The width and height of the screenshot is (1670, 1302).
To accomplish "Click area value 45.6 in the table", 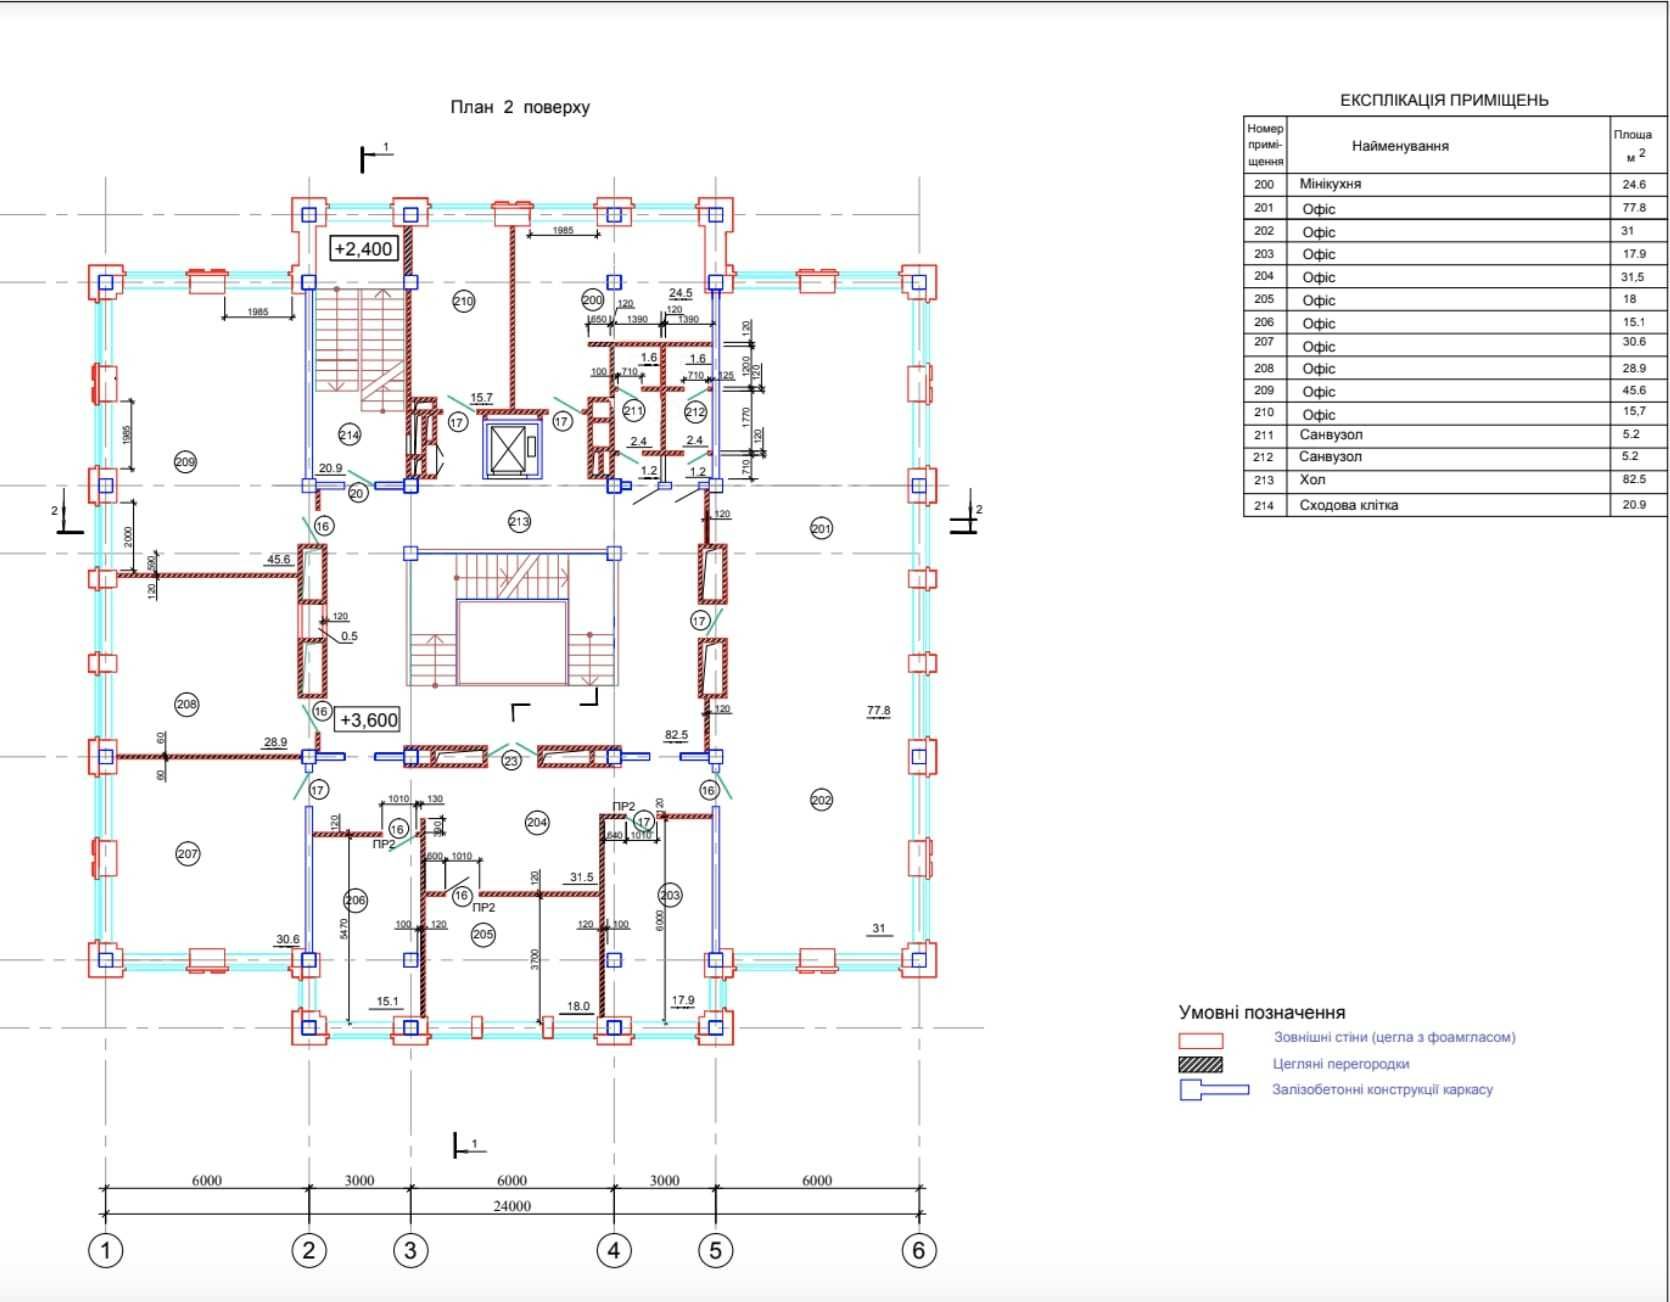I will 1634,391.
